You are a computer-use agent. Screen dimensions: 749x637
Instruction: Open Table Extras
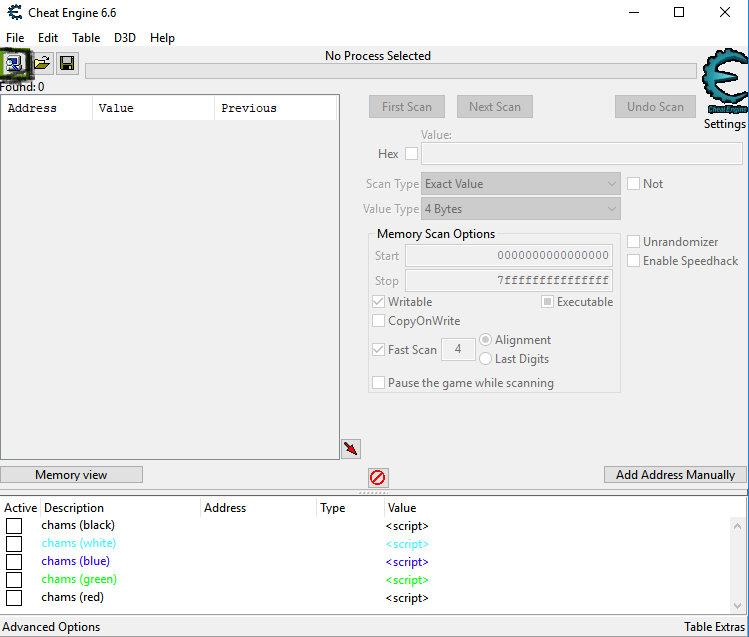[x=714, y=626]
